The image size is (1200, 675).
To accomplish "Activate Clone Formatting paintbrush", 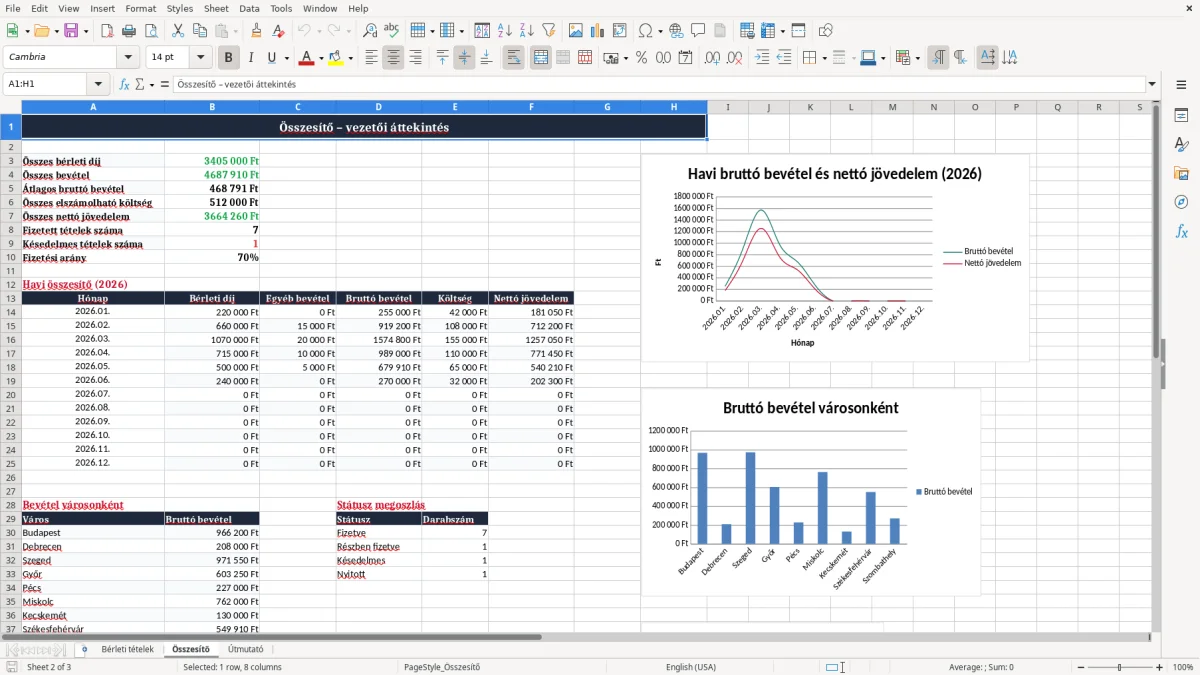I will [x=257, y=31].
